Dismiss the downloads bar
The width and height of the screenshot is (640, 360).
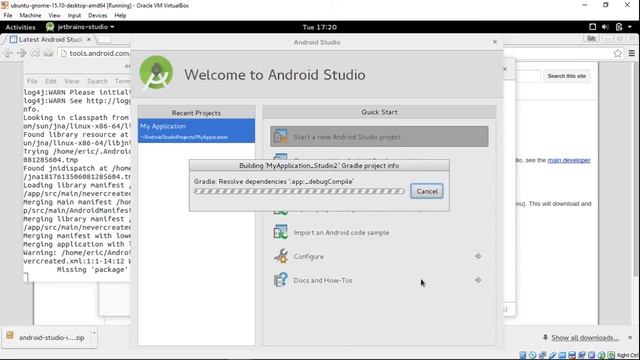point(630,338)
